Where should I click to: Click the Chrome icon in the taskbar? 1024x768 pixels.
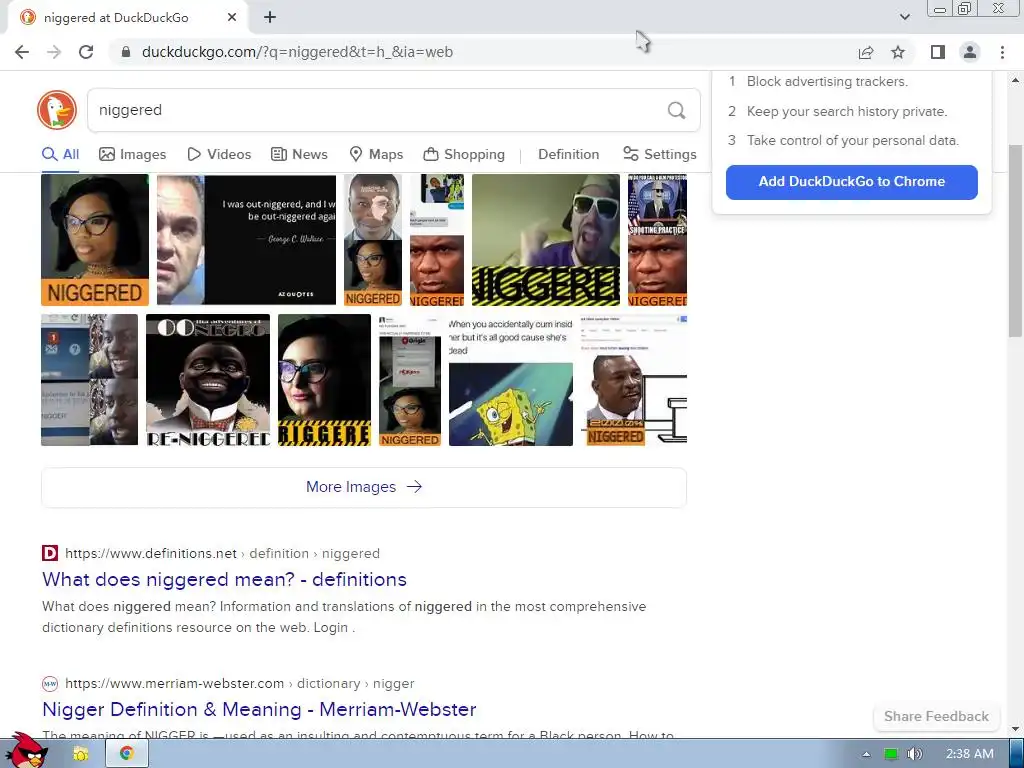pyautogui.click(x=127, y=754)
